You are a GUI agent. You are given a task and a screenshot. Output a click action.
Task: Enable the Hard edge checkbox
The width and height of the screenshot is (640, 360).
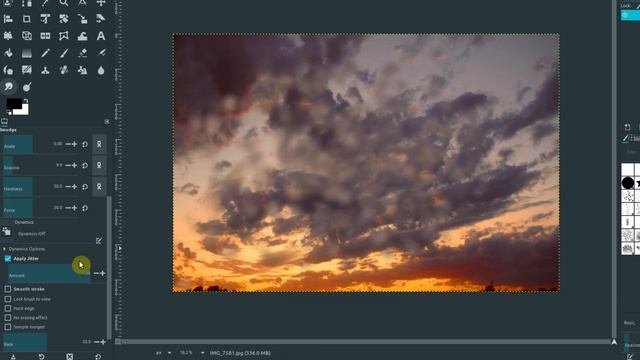coord(8,308)
